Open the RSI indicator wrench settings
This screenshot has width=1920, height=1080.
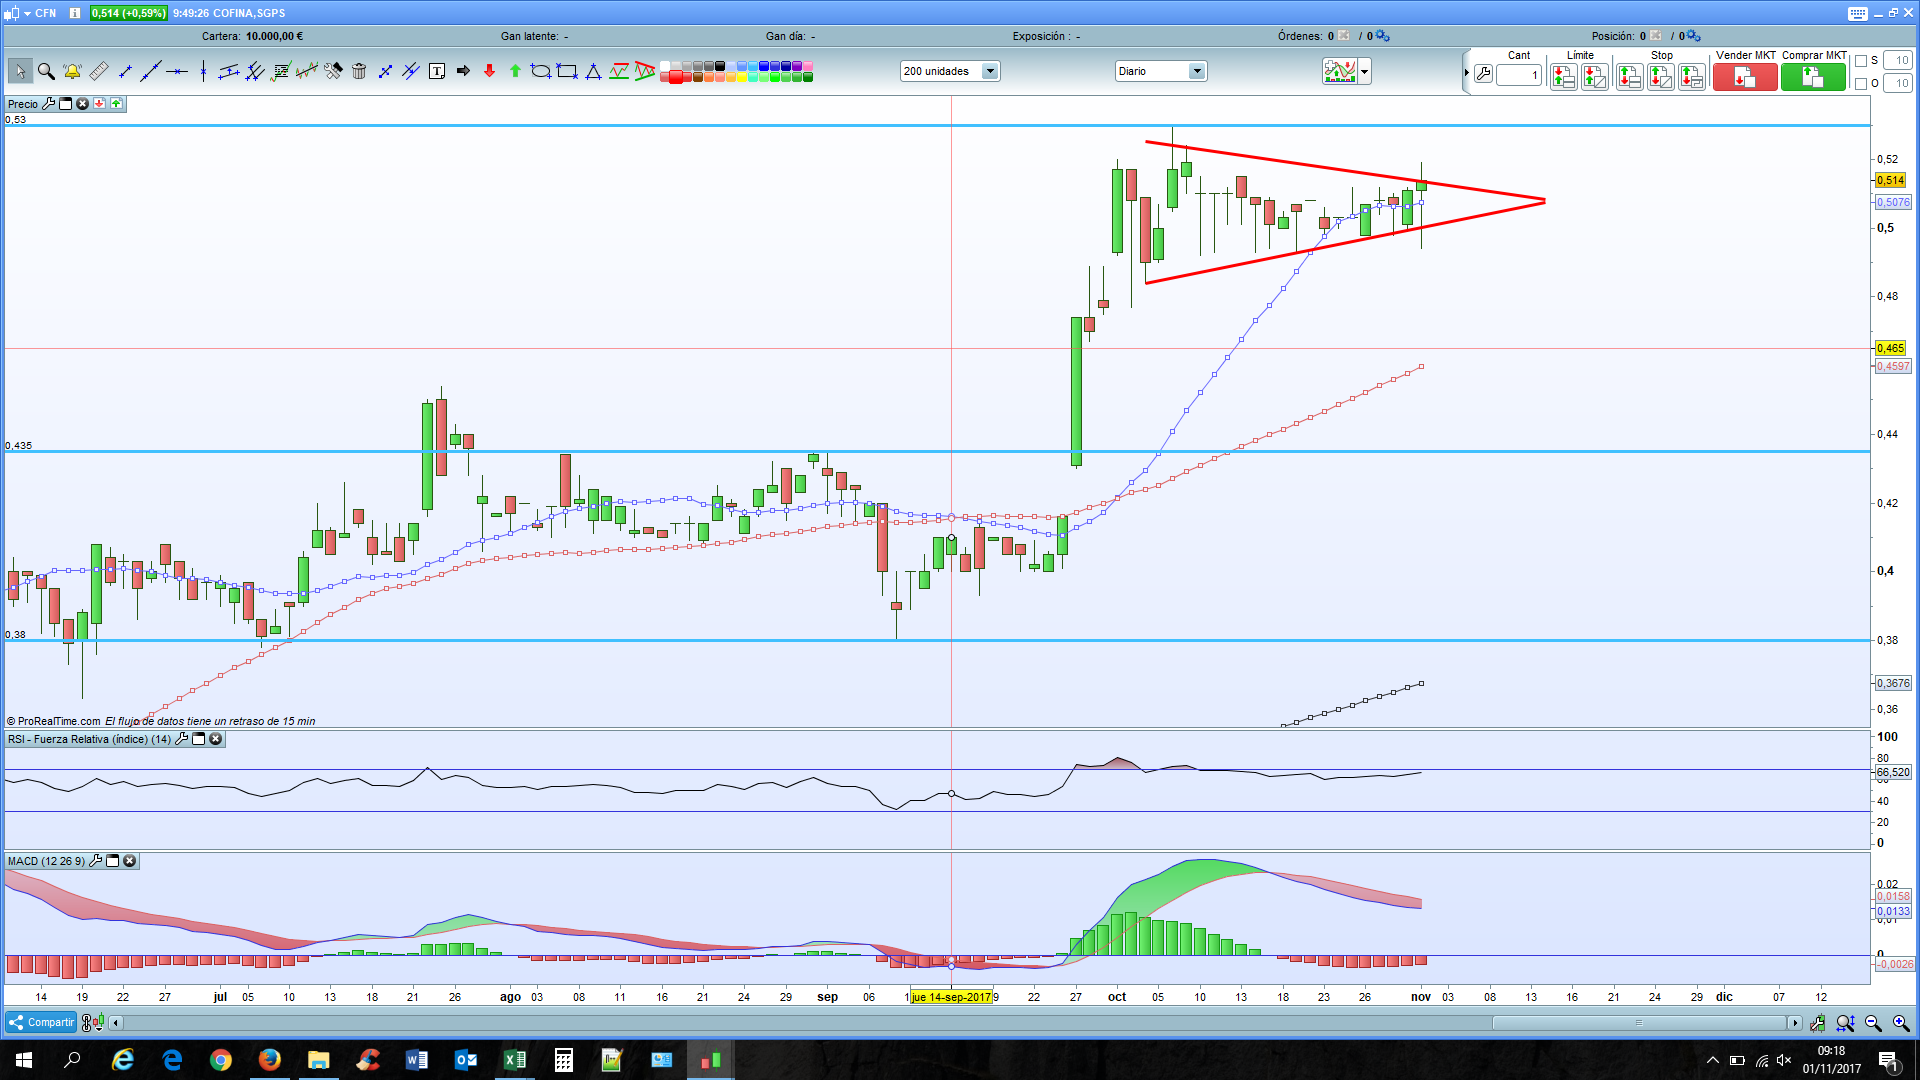[181, 739]
